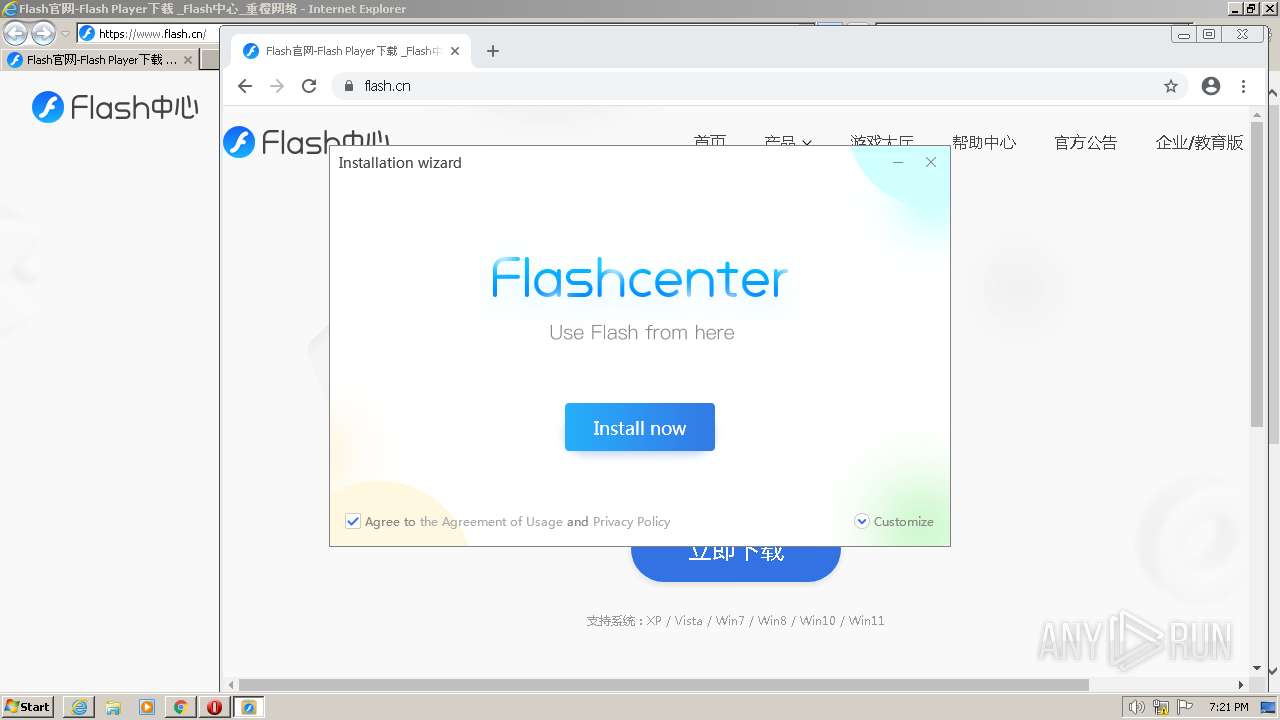Open 官方公告 in site navigation
The width and height of the screenshot is (1280, 720).
click(1085, 142)
